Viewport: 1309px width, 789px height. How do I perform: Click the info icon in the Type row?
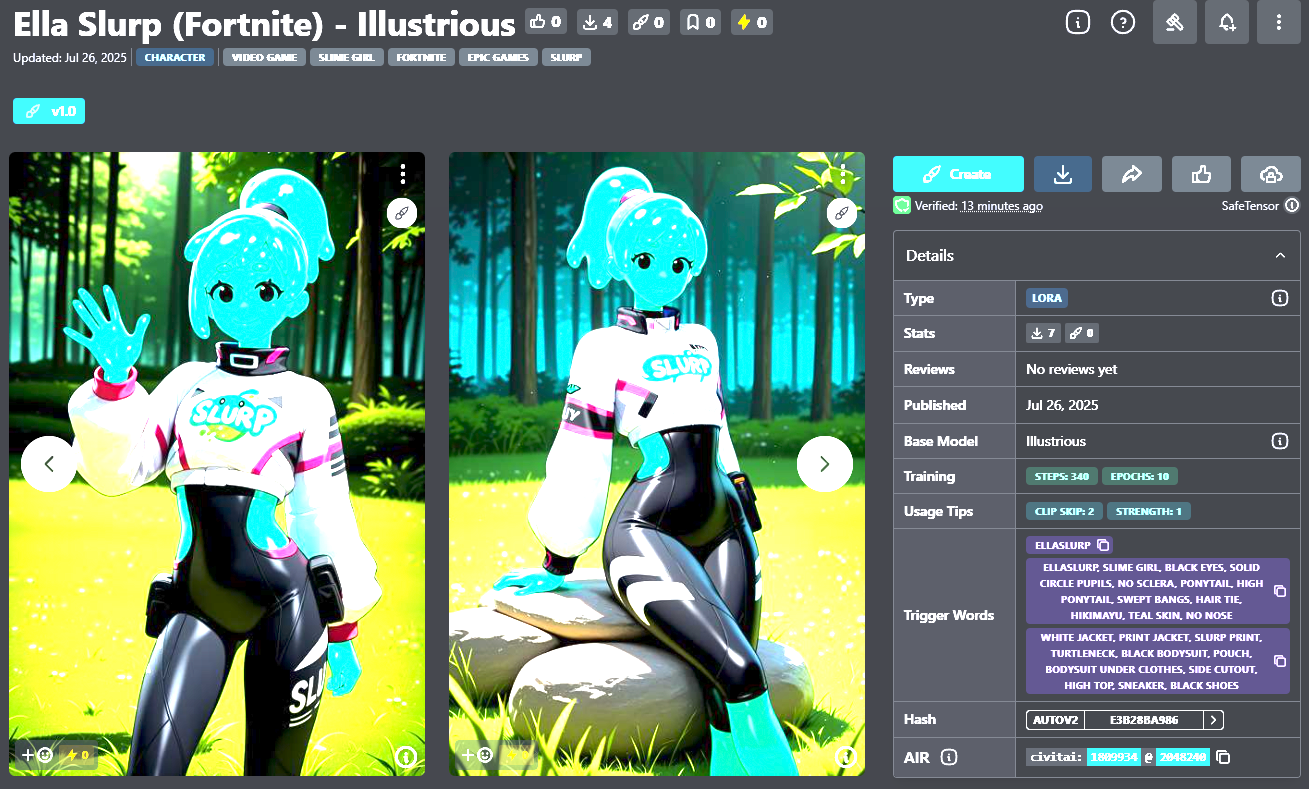(1279, 298)
